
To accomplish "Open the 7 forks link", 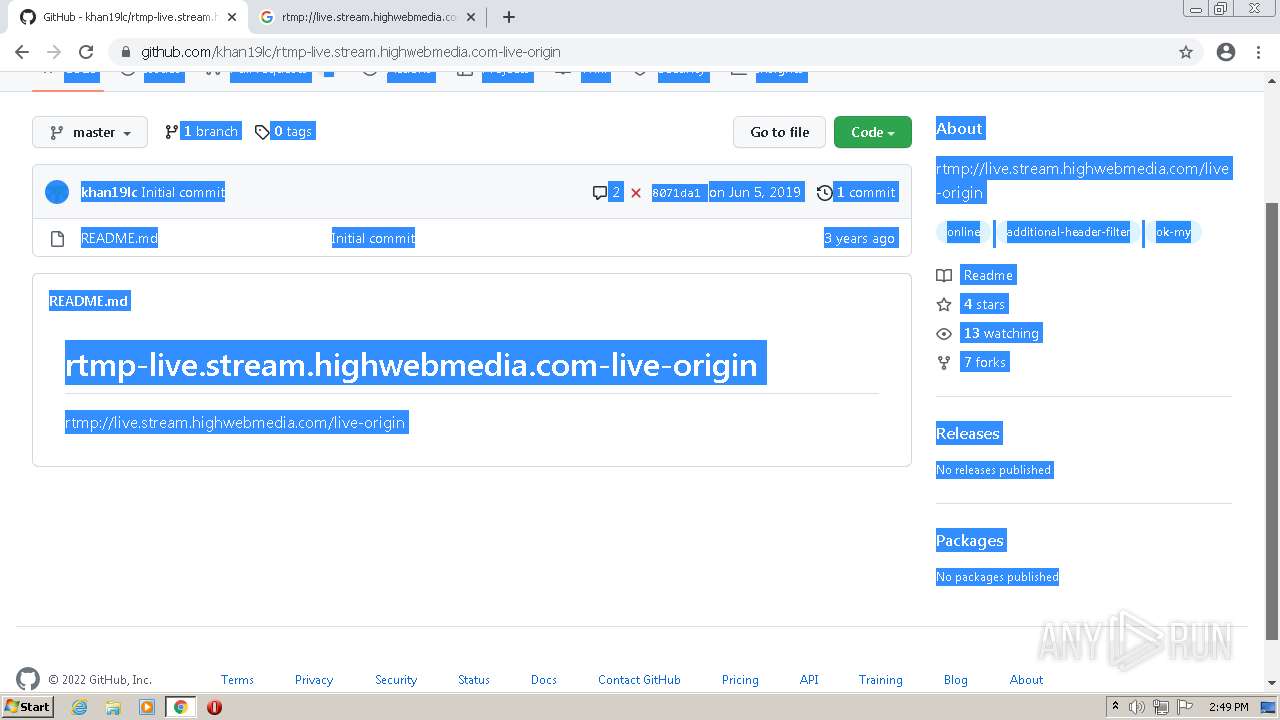I will pos(985,362).
